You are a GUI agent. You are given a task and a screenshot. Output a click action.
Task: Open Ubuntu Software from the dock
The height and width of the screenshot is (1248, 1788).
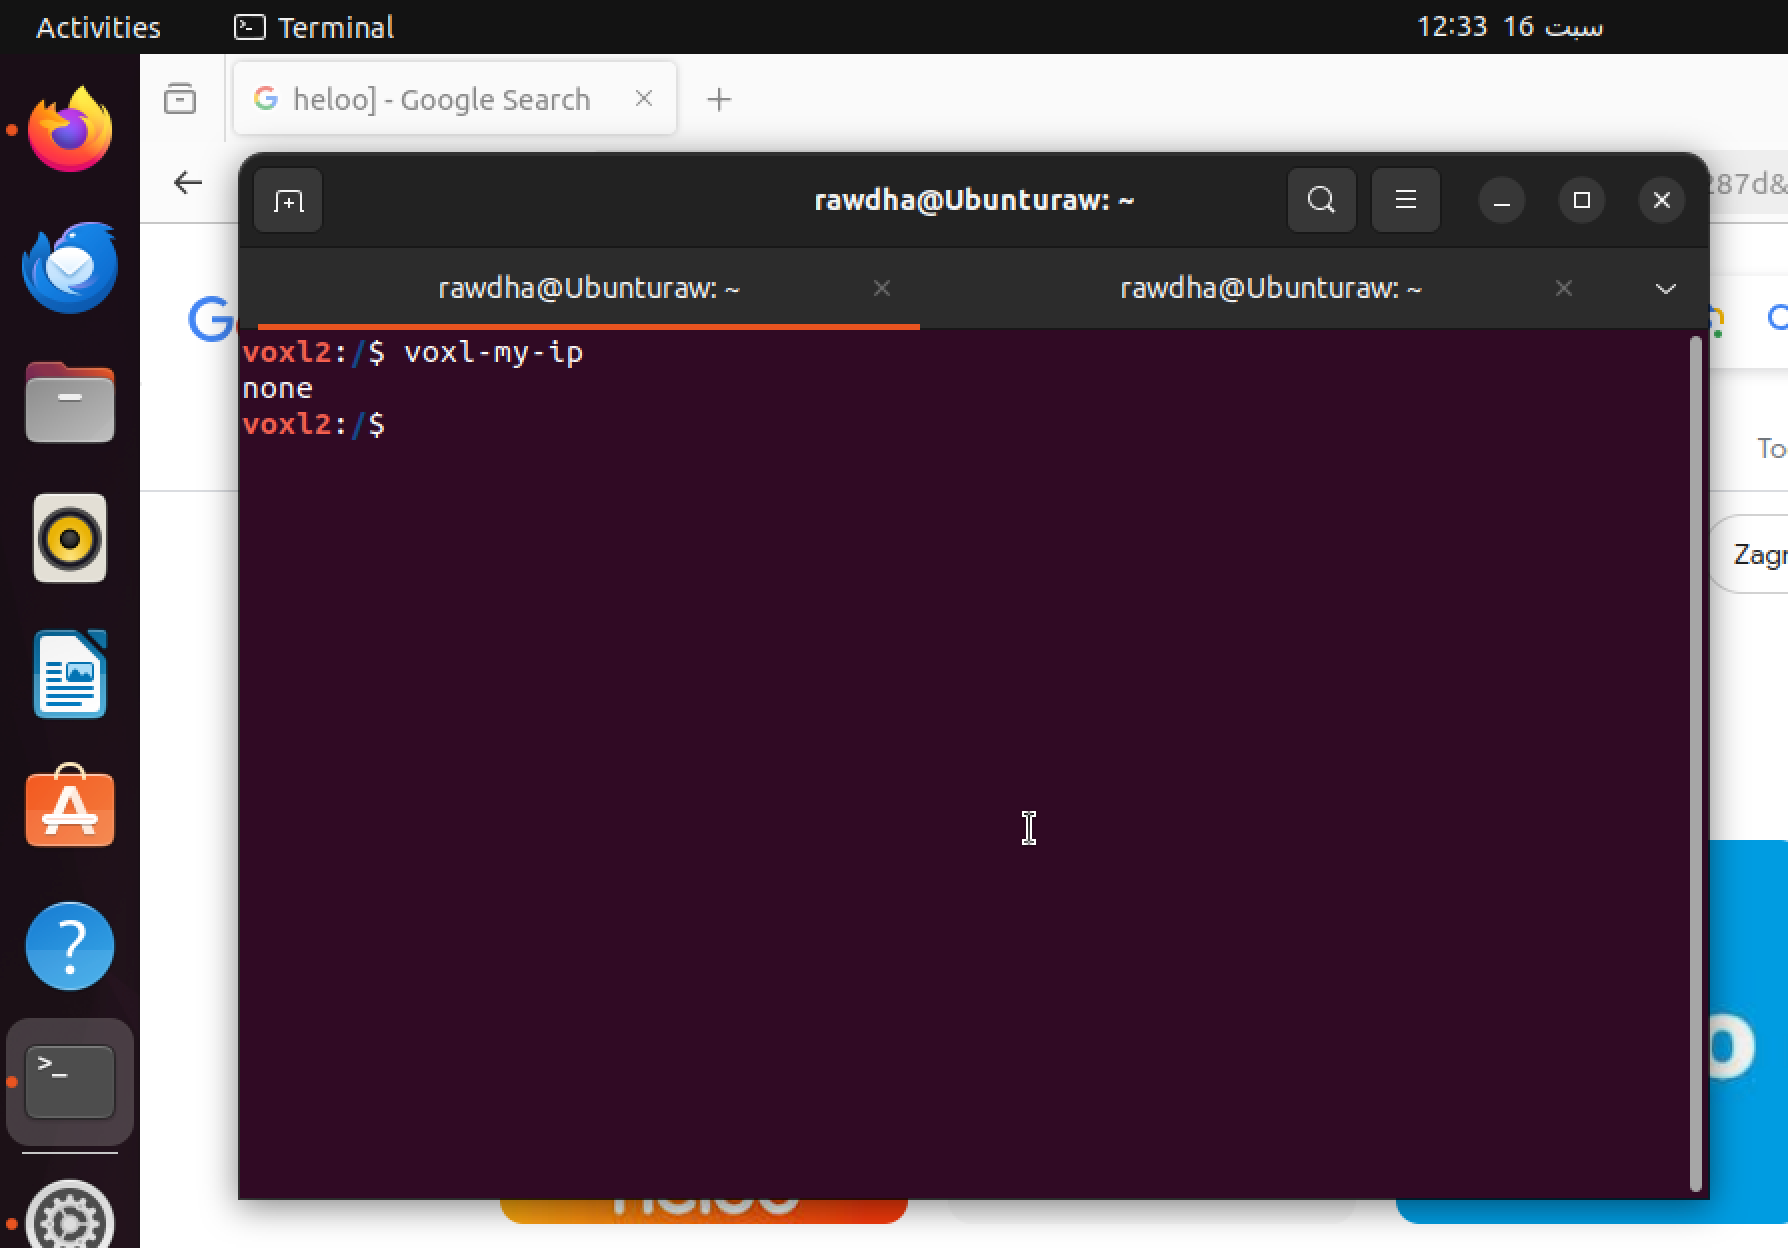69,808
